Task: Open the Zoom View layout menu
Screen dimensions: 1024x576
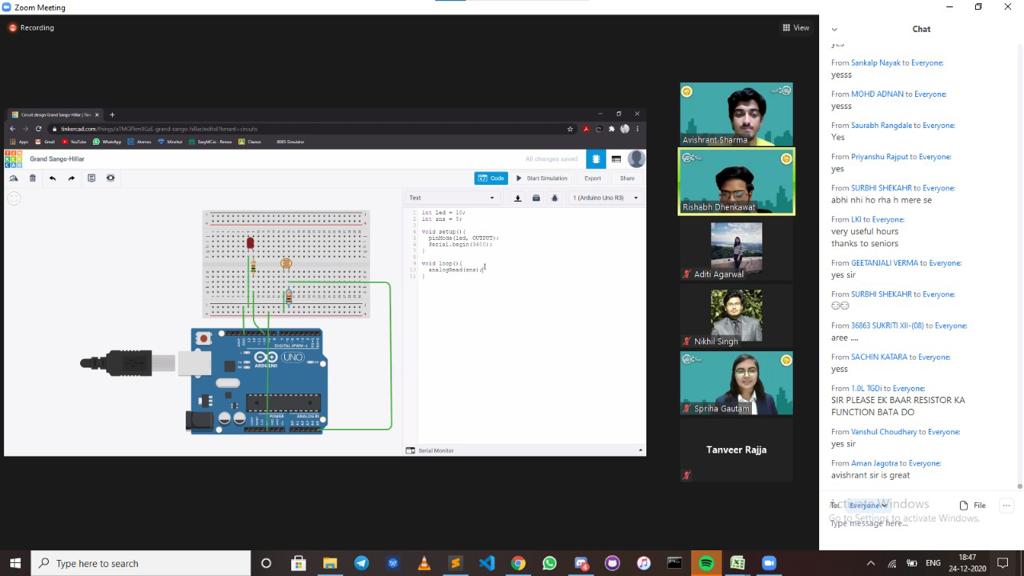Action: tap(795, 28)
